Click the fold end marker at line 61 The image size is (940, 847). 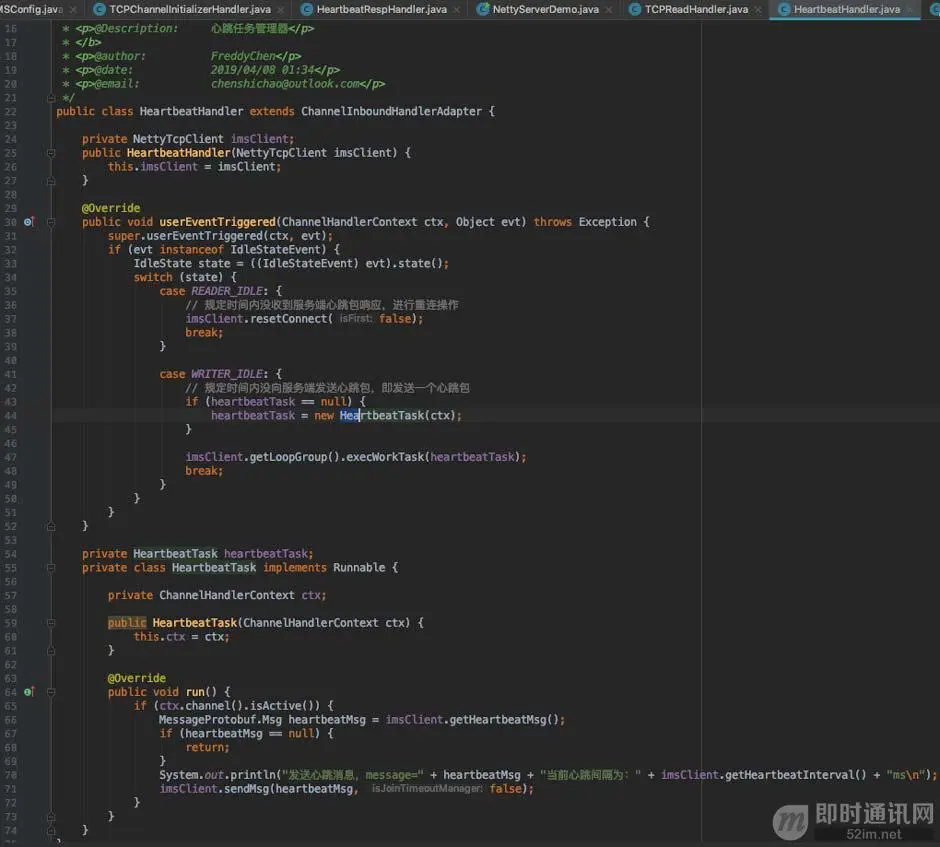point(51,650)
